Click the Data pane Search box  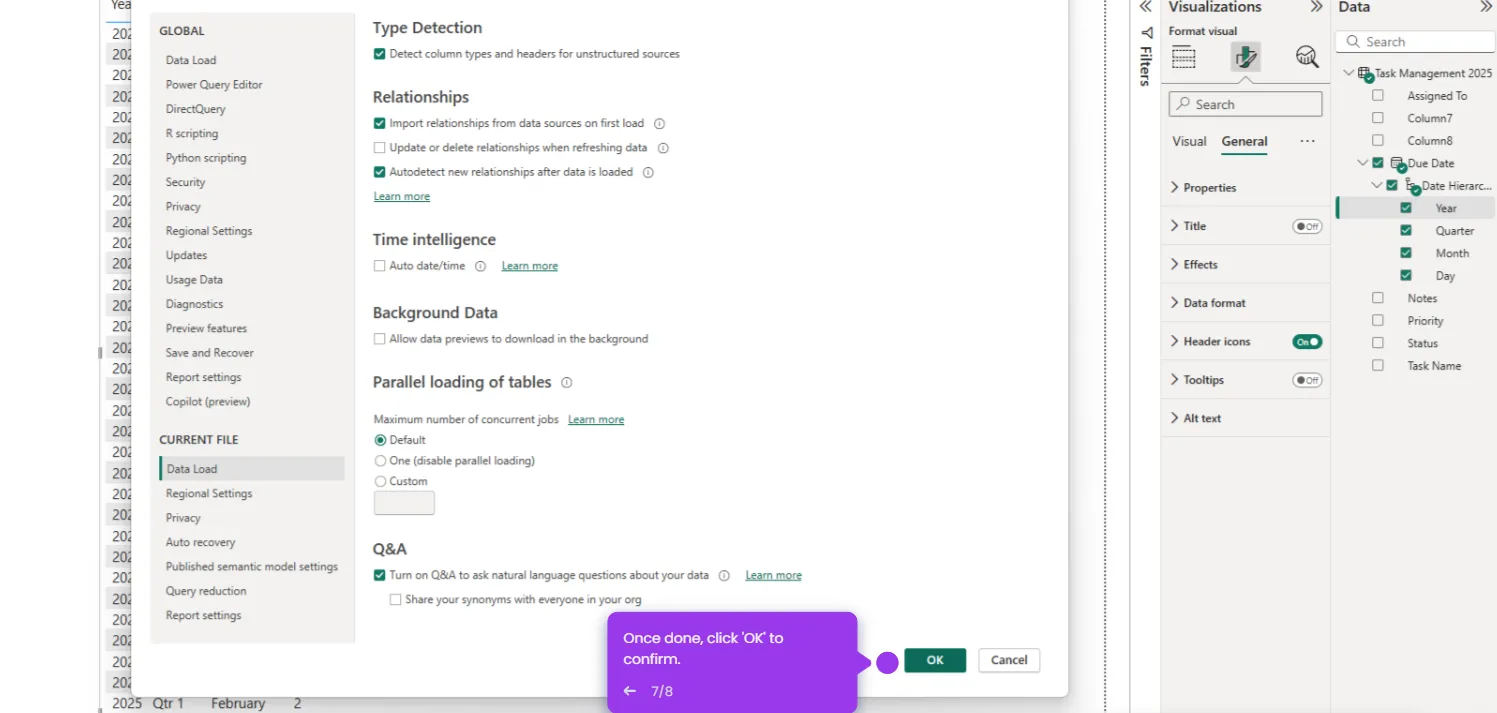(1415, 42)
